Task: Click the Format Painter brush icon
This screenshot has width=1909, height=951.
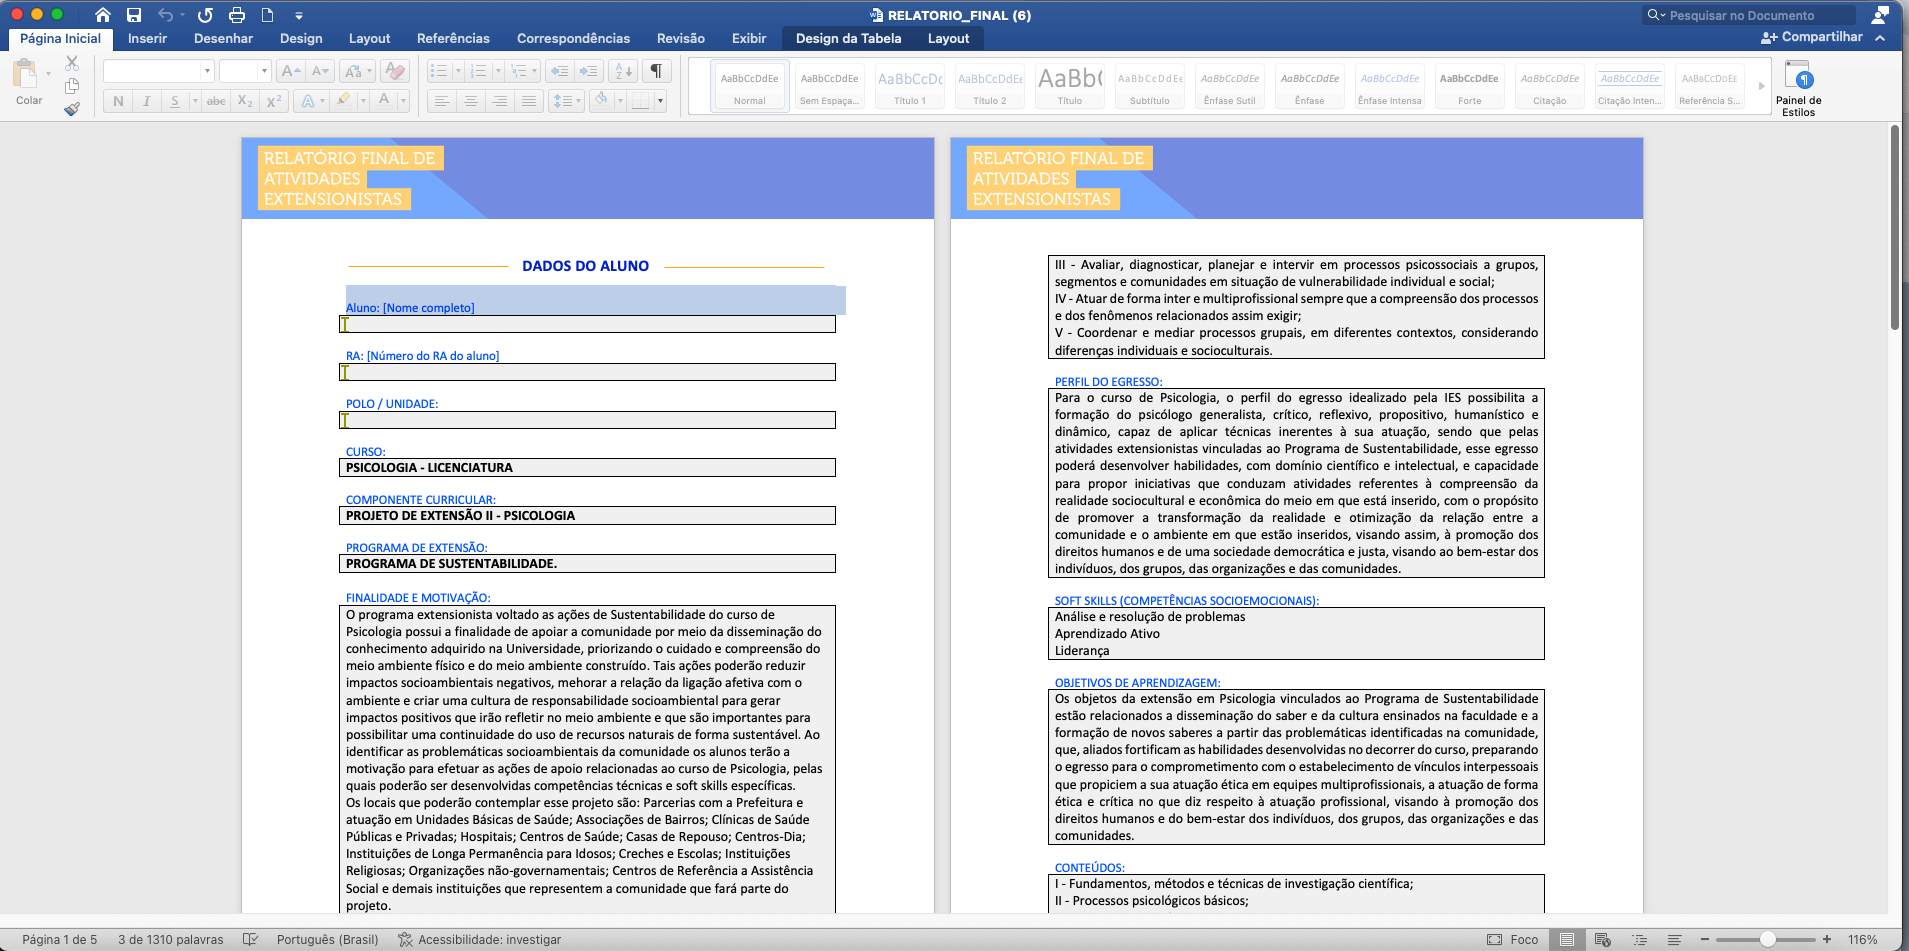Action: pos(71,109)
